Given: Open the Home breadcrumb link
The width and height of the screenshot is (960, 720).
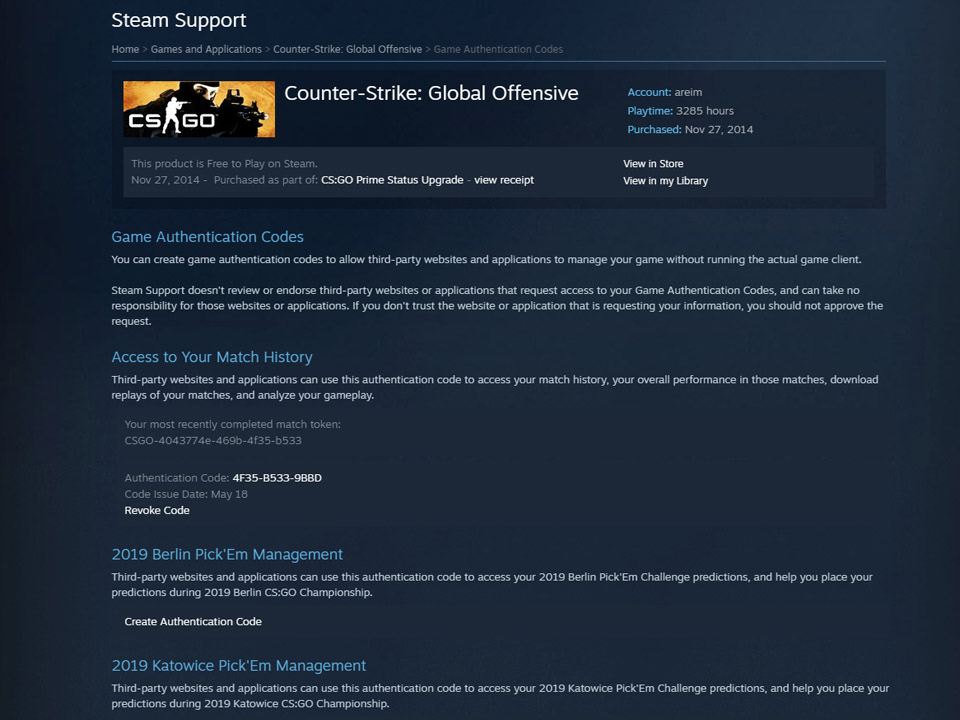Looking at the screenshot, I should [125, 49].
